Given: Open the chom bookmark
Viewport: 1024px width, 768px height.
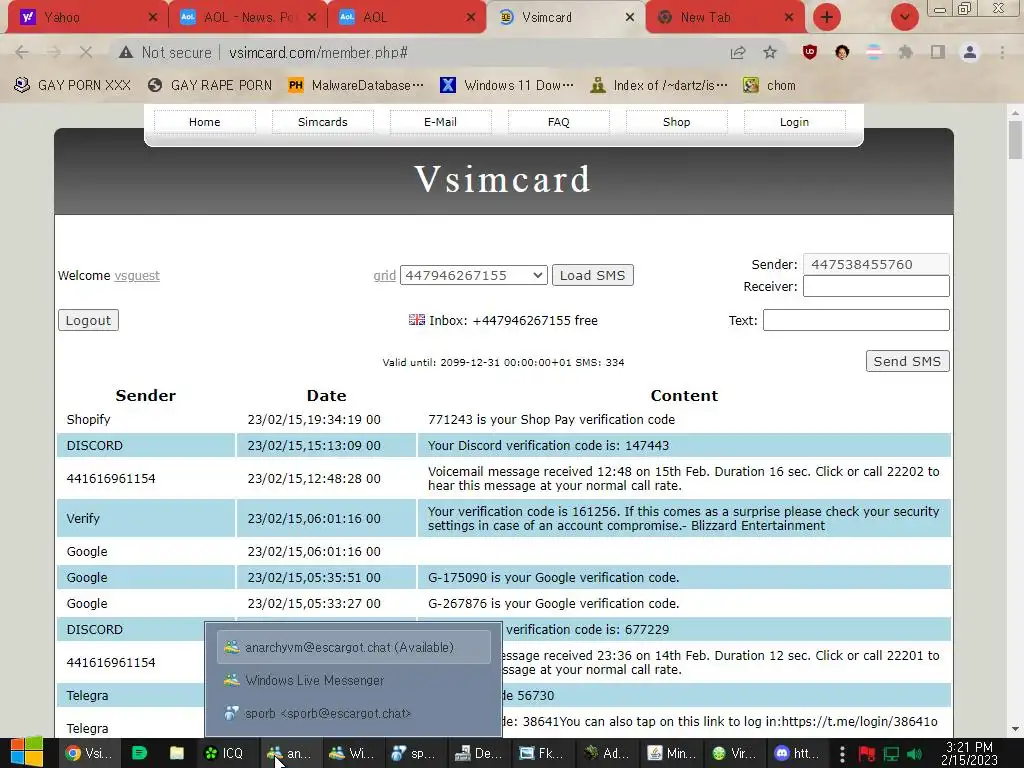Looking at the screenshot, I should 770,85.
